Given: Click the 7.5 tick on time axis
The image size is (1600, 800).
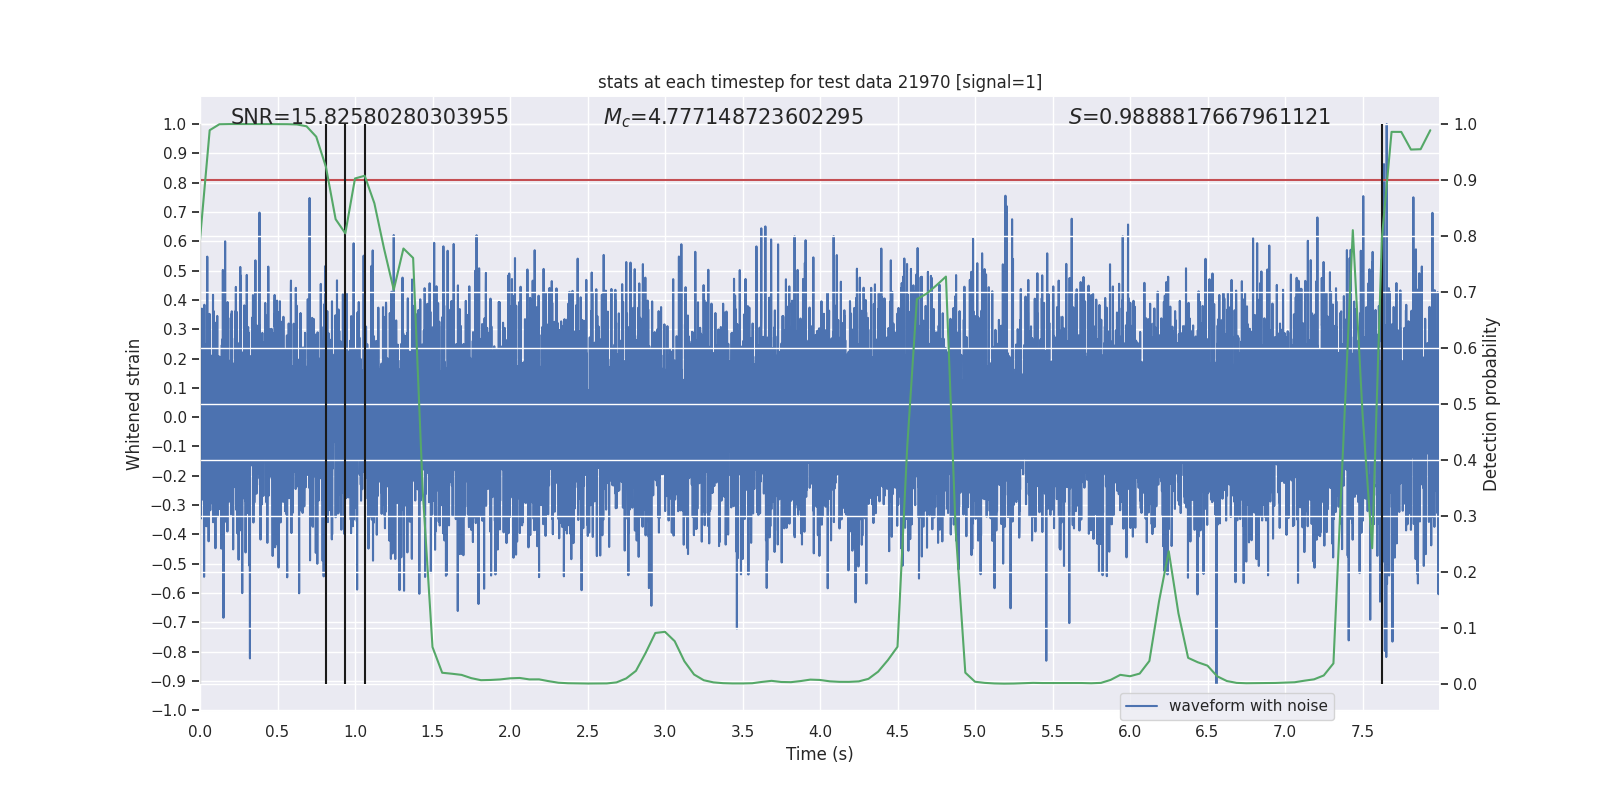Looking at the screenshot, I should click(1362, 731).
